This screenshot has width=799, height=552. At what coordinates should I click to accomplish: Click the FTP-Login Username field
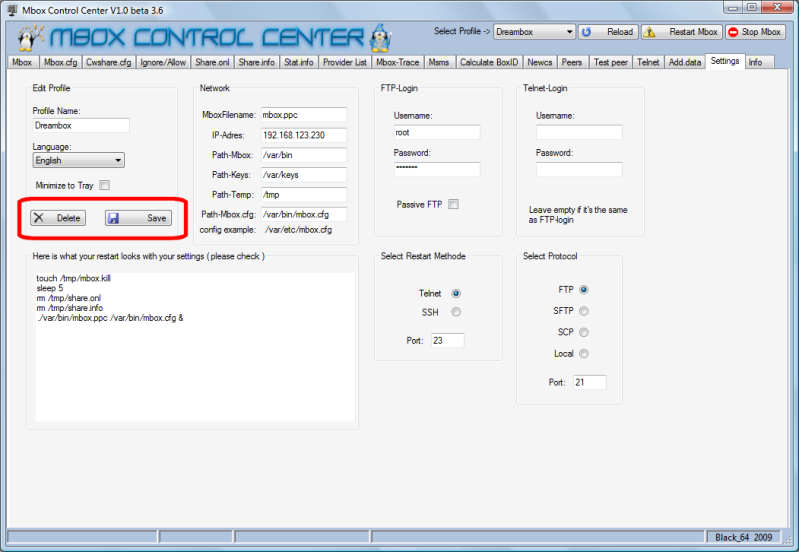coord(437,133)
